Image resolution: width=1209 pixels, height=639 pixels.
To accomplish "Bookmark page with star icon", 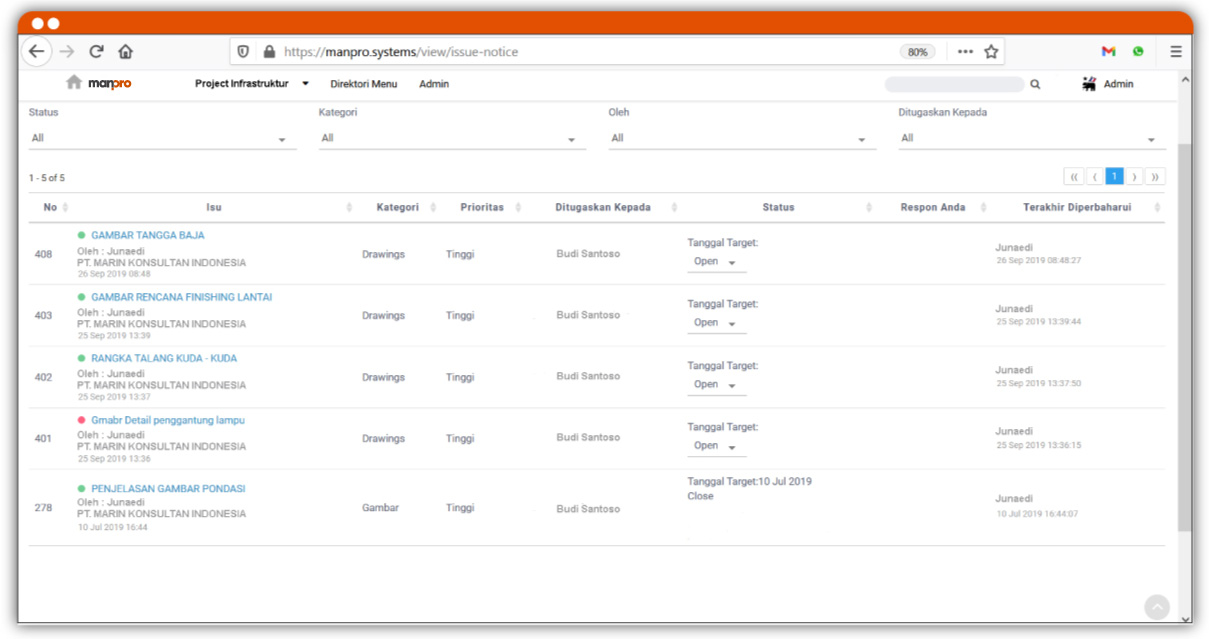I will pyautogui.click(x=991, y=52).
